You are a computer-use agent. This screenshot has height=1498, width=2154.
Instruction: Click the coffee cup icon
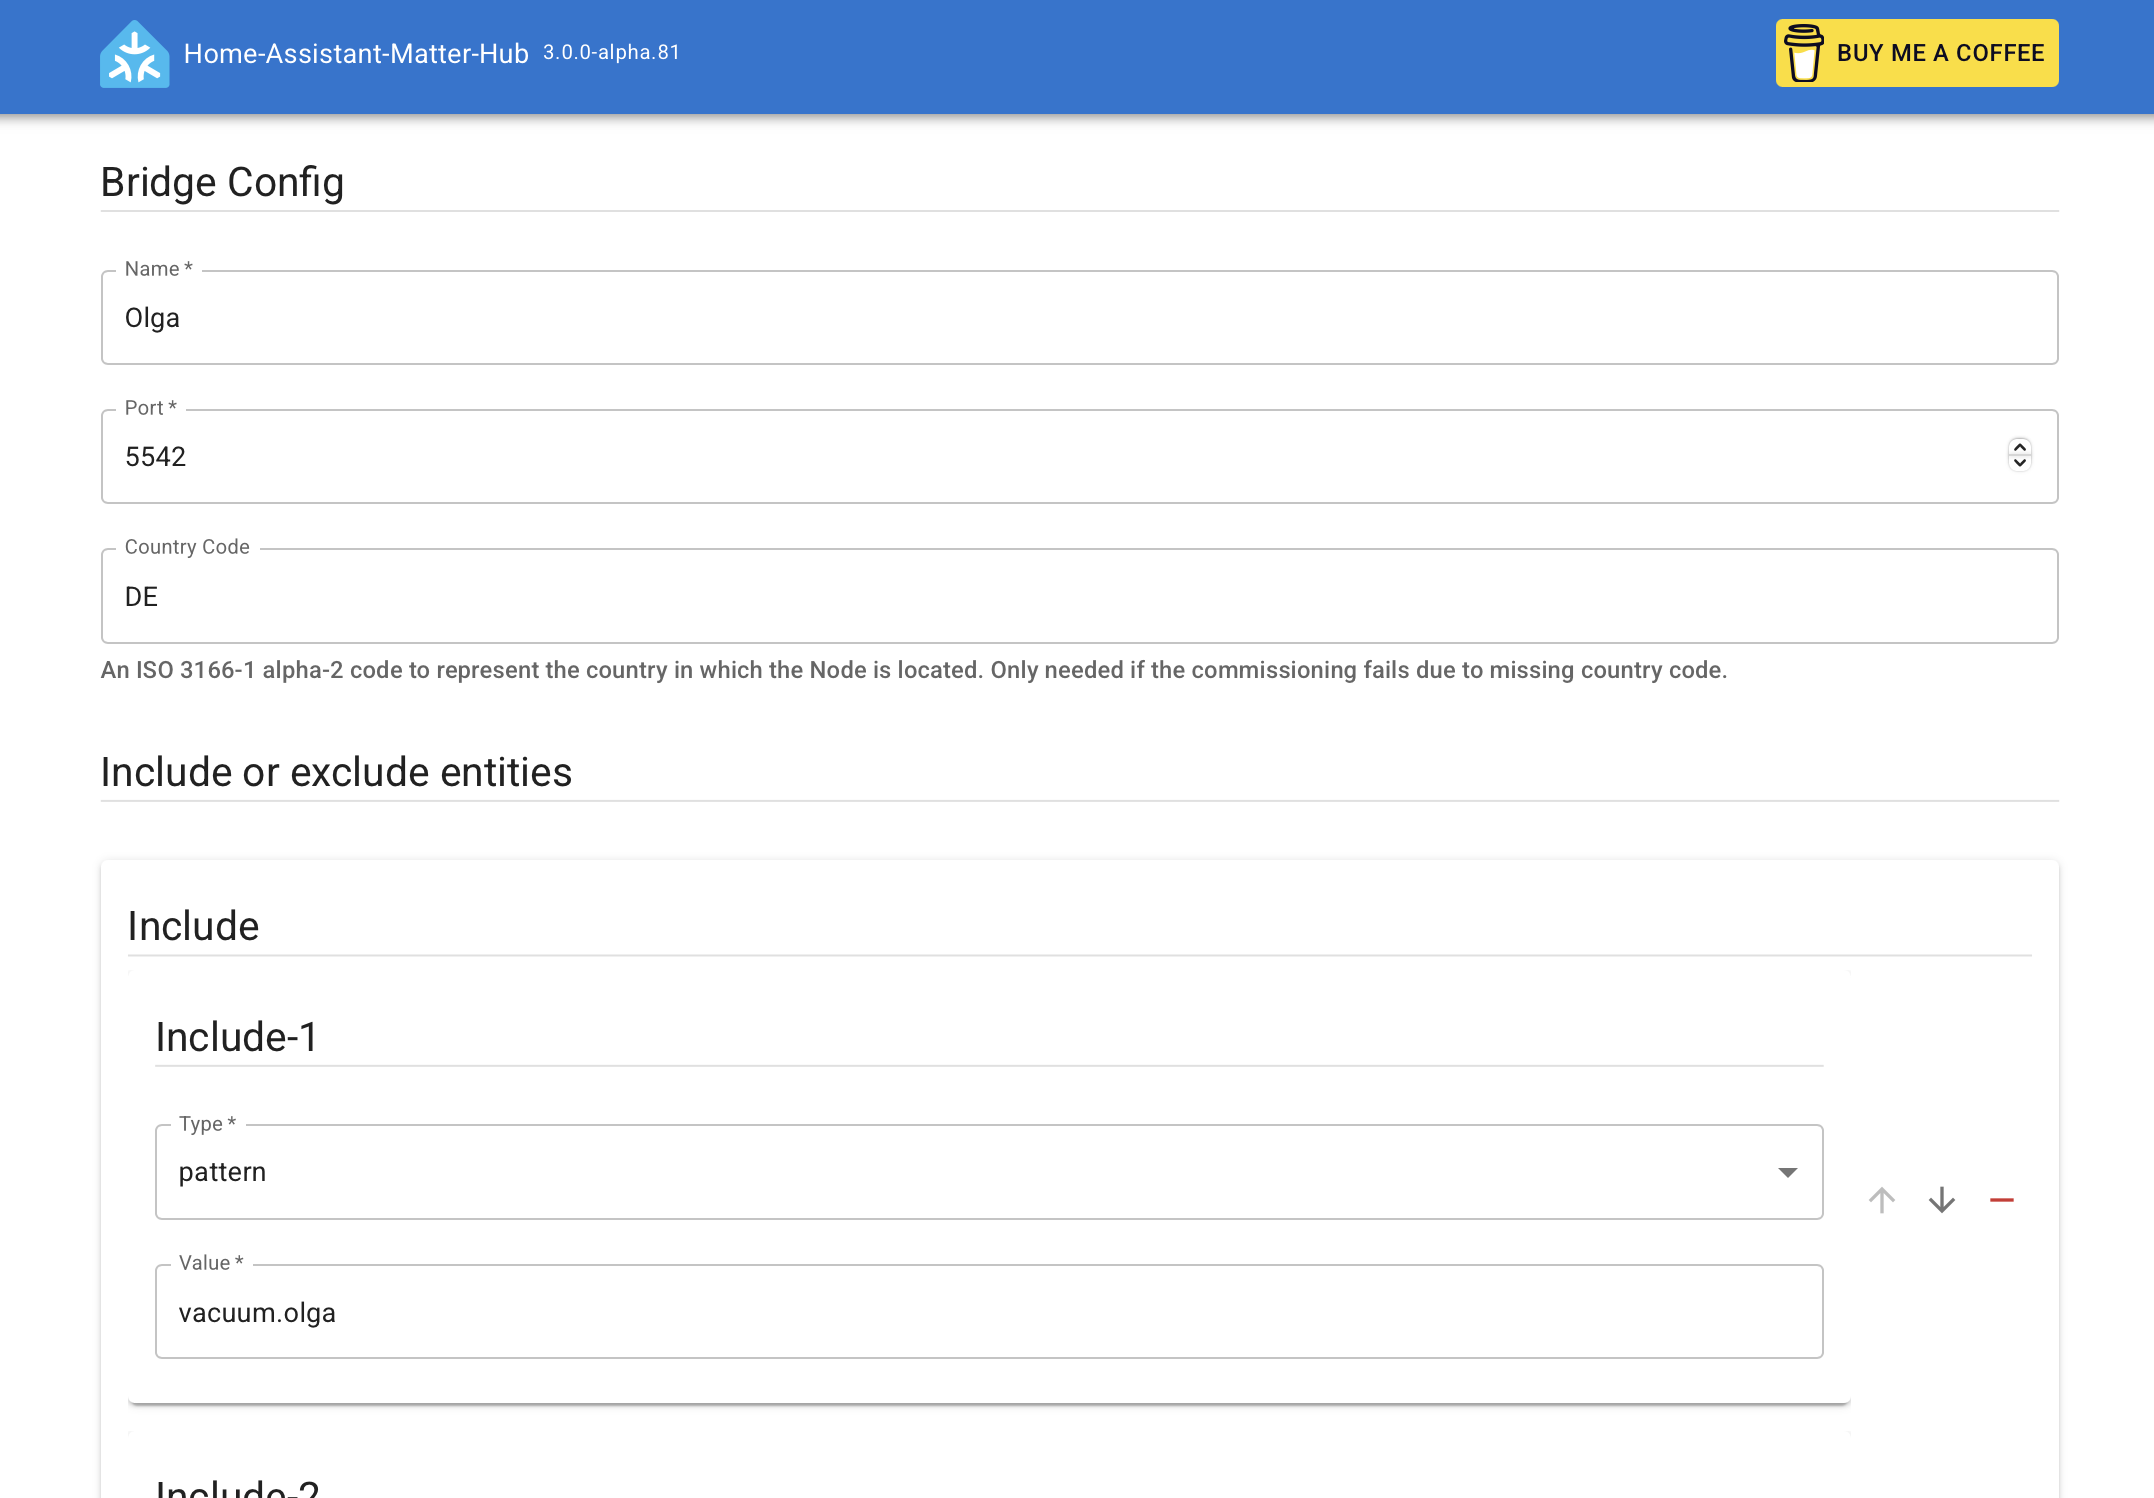click(x=1804, y=53)
